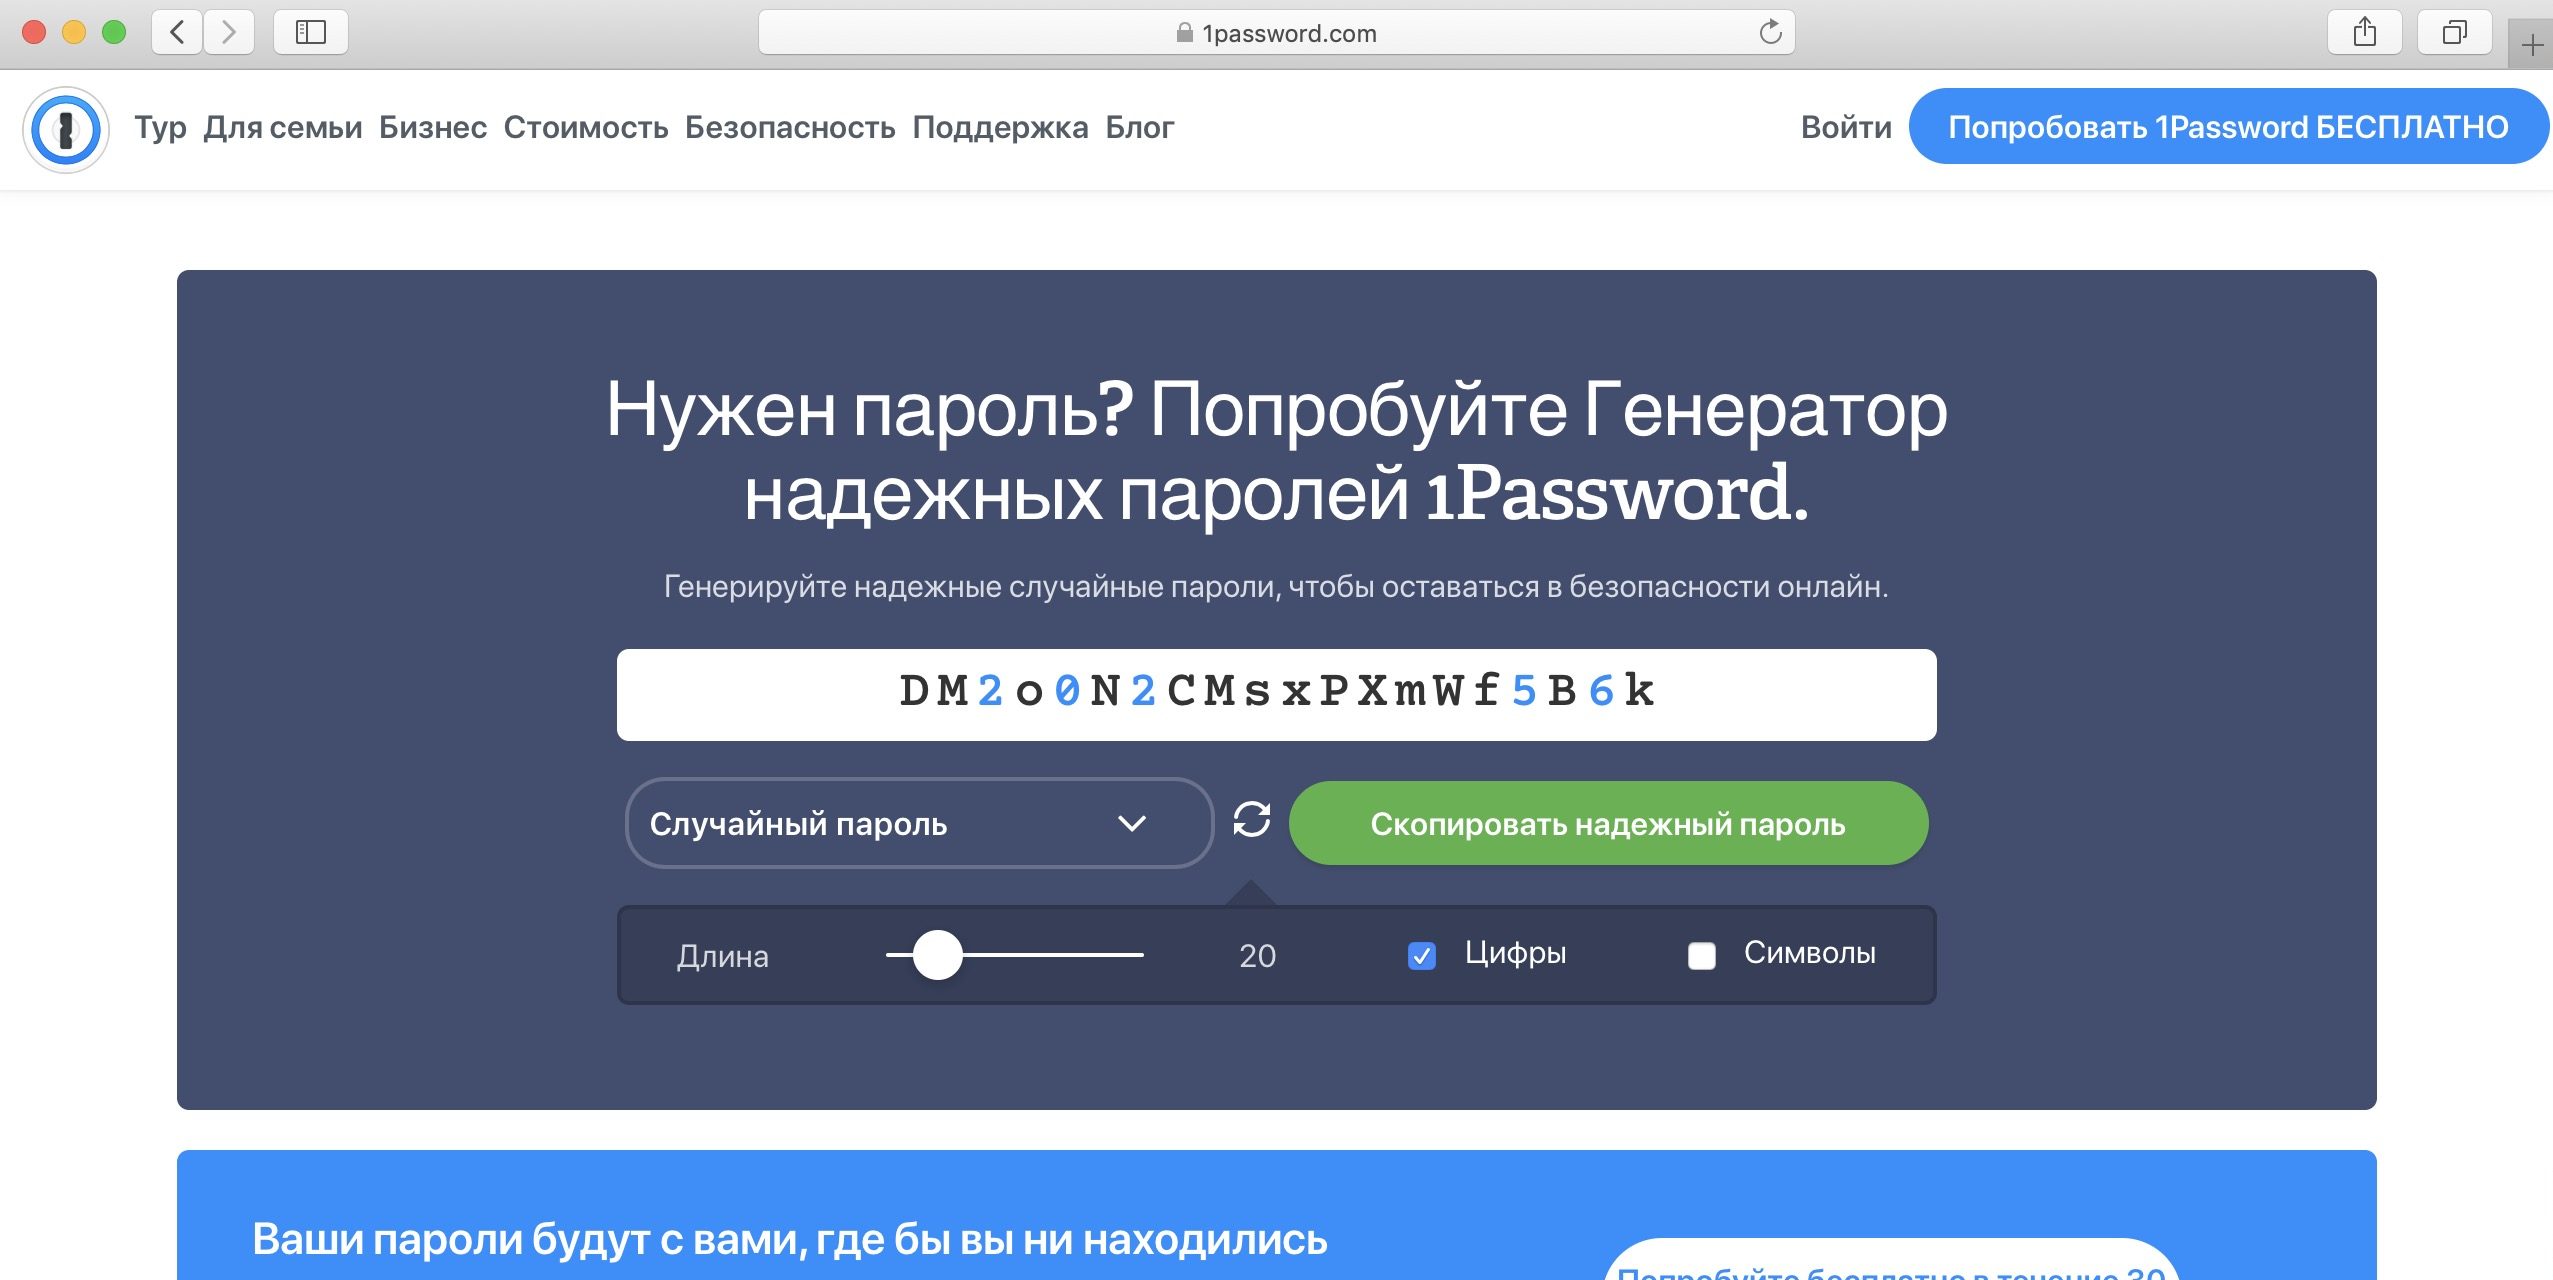Image resolution: width=2553 pixels, height=1280 pixels.
Task: Visit the Блог link
Action: [x=1139, y=128]
